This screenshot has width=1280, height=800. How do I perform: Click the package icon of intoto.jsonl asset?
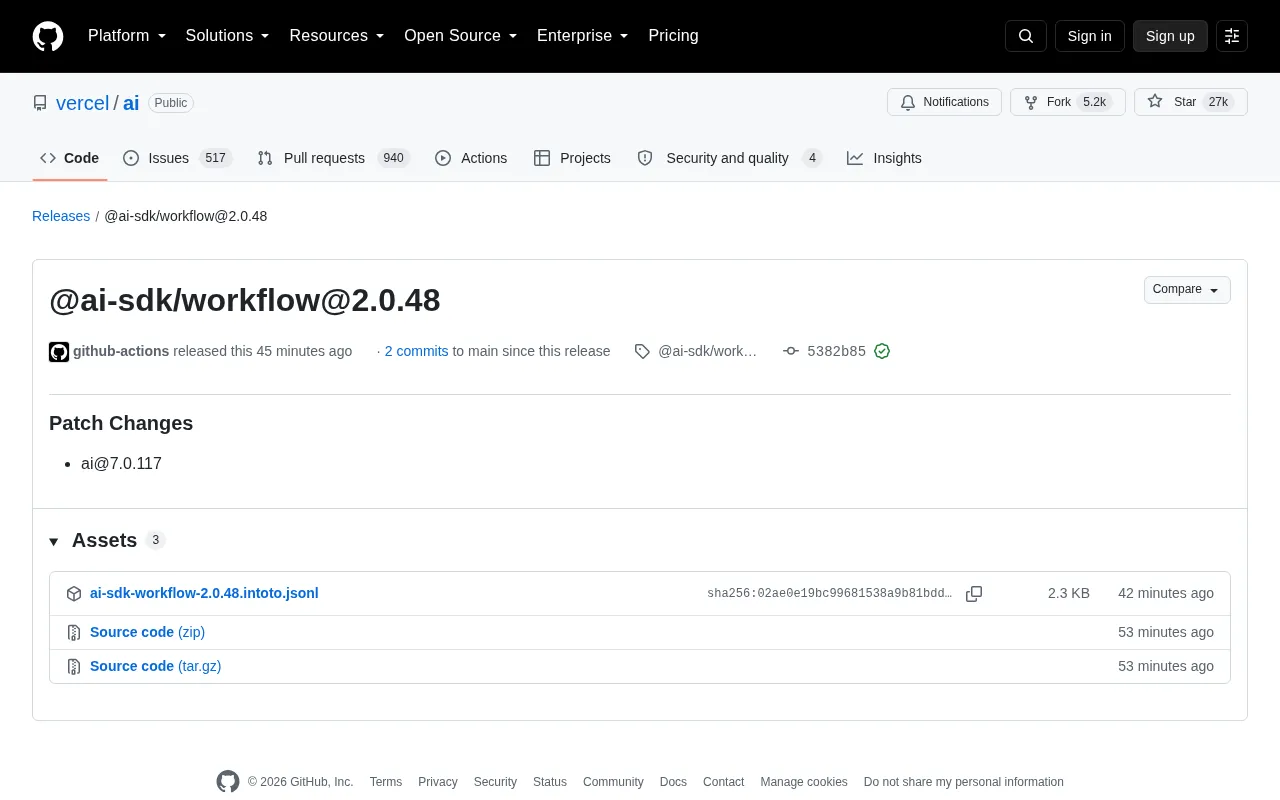click(x=74, y=594)
